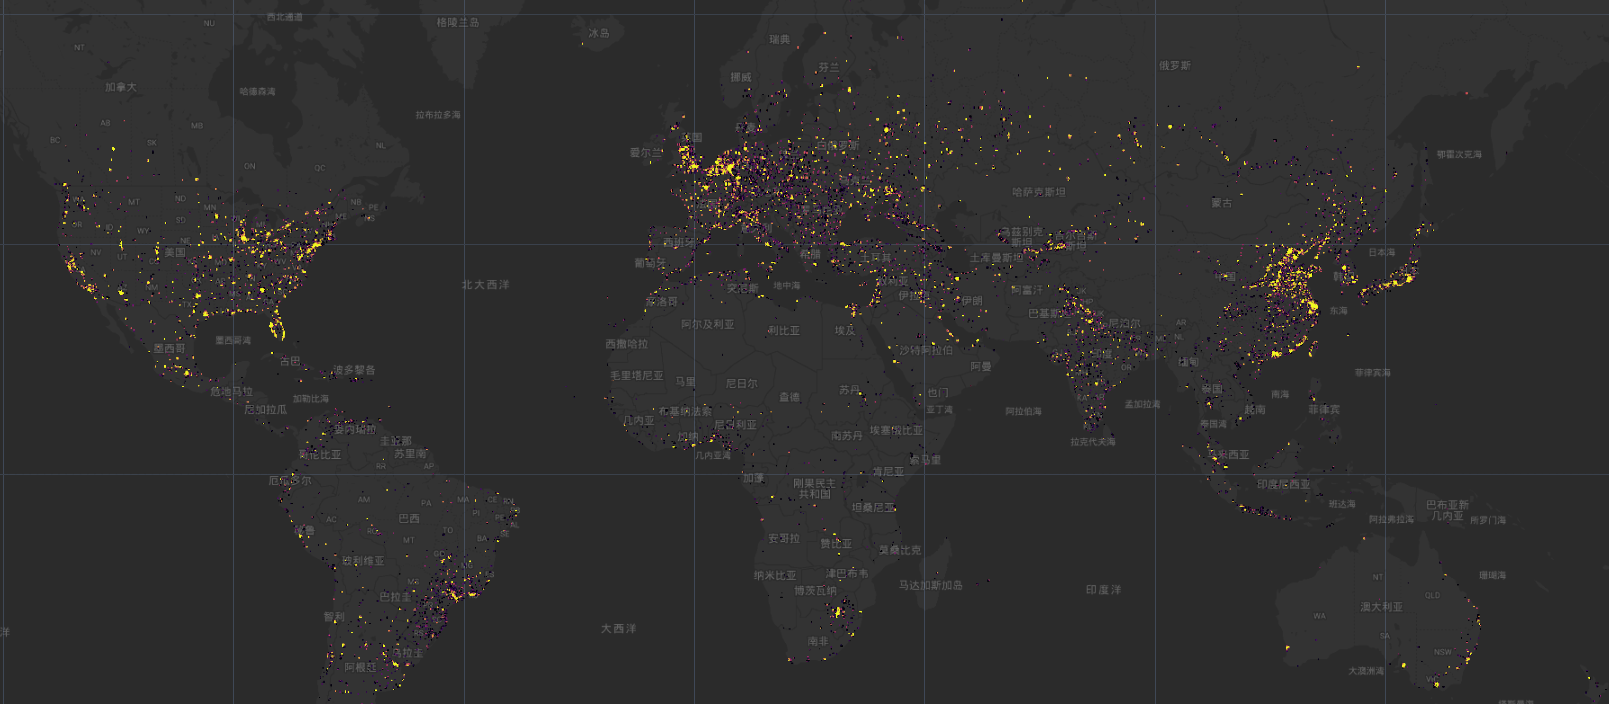The image size is (1609, 704).
Task: Click the 南非 label
Action: (818, 641)
